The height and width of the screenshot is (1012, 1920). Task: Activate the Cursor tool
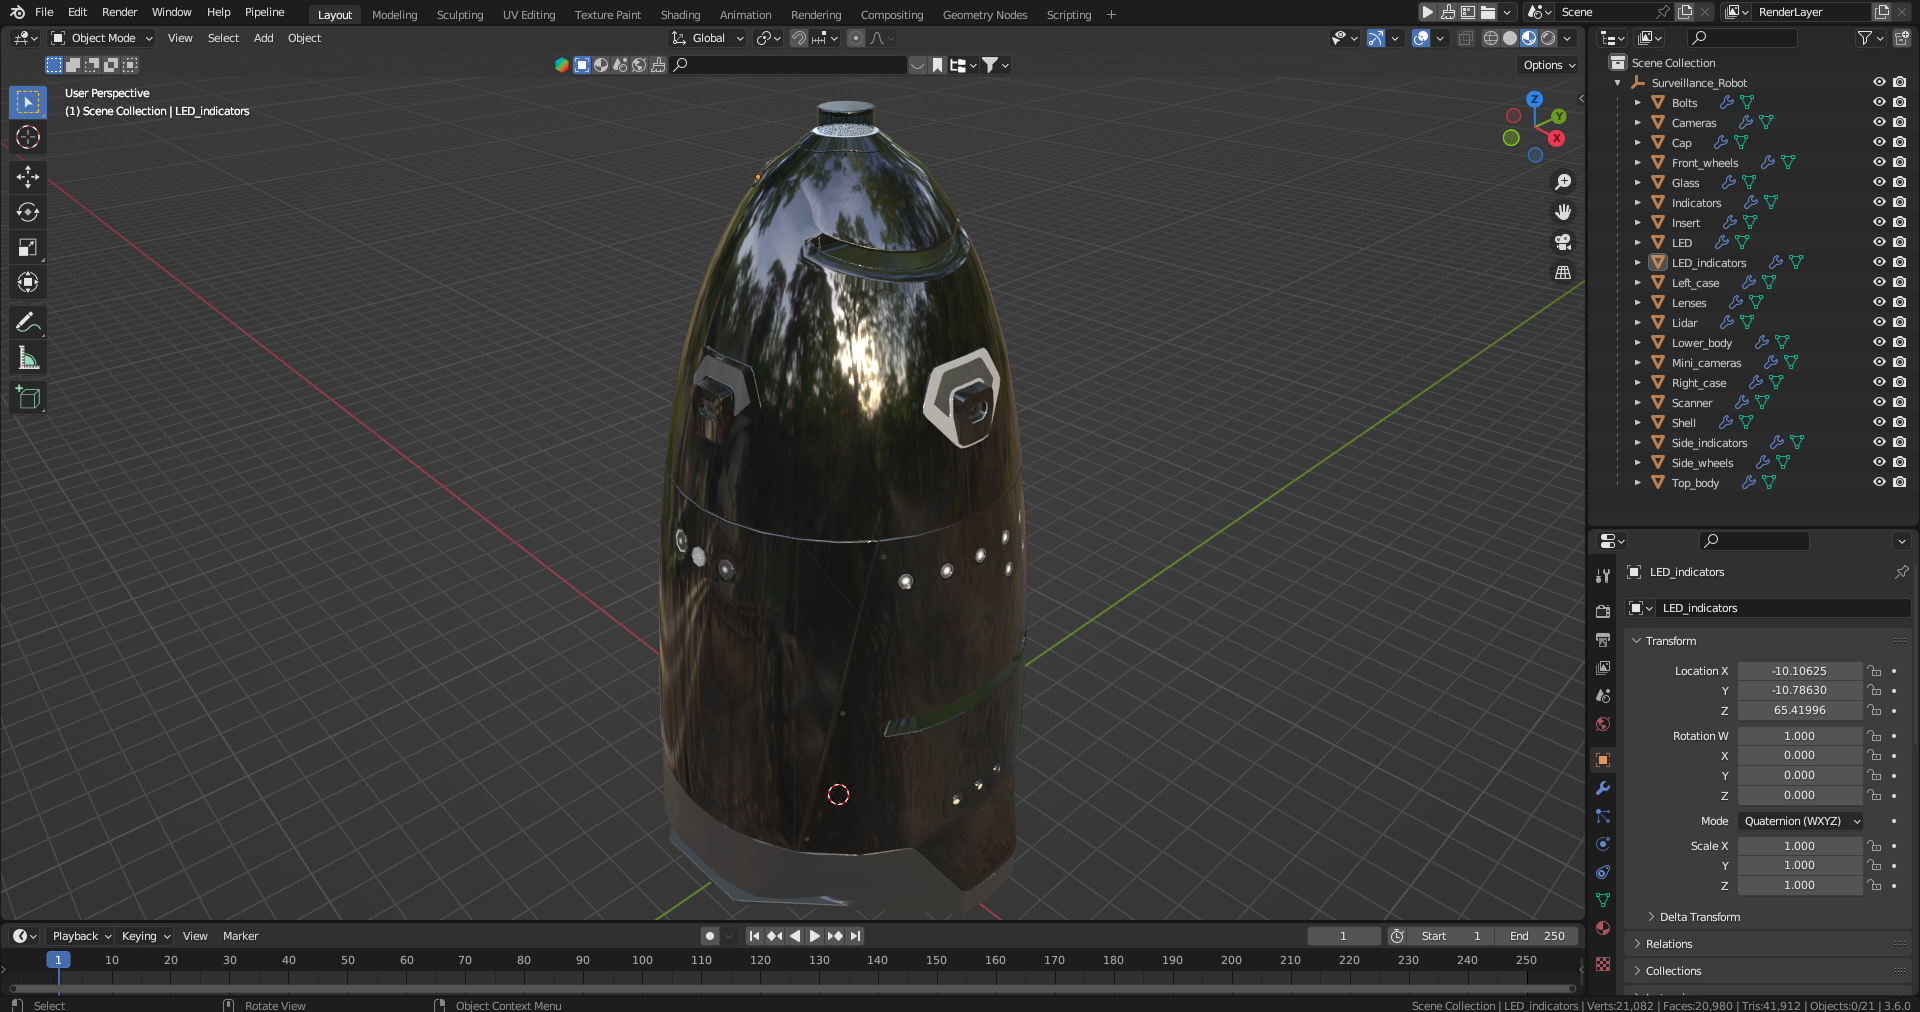tap(28, 137)
